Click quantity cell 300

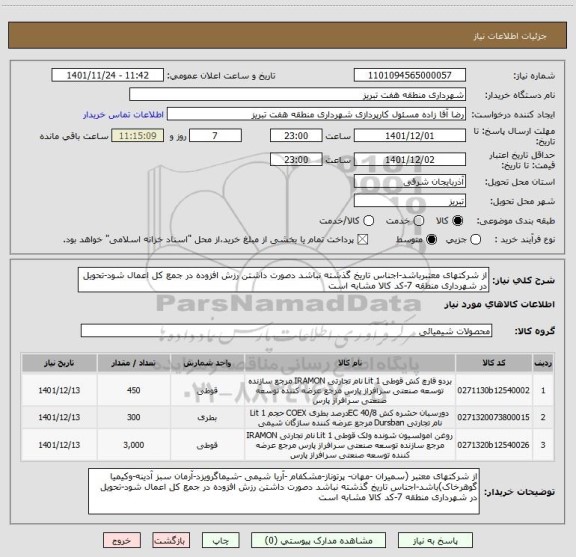click(x=134, y=417)
